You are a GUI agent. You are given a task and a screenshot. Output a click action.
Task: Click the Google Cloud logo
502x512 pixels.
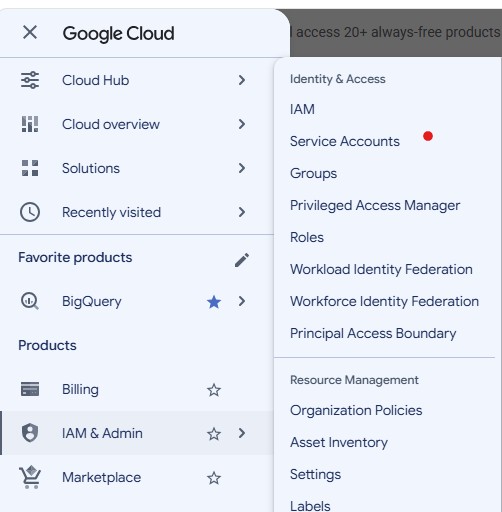118,33
